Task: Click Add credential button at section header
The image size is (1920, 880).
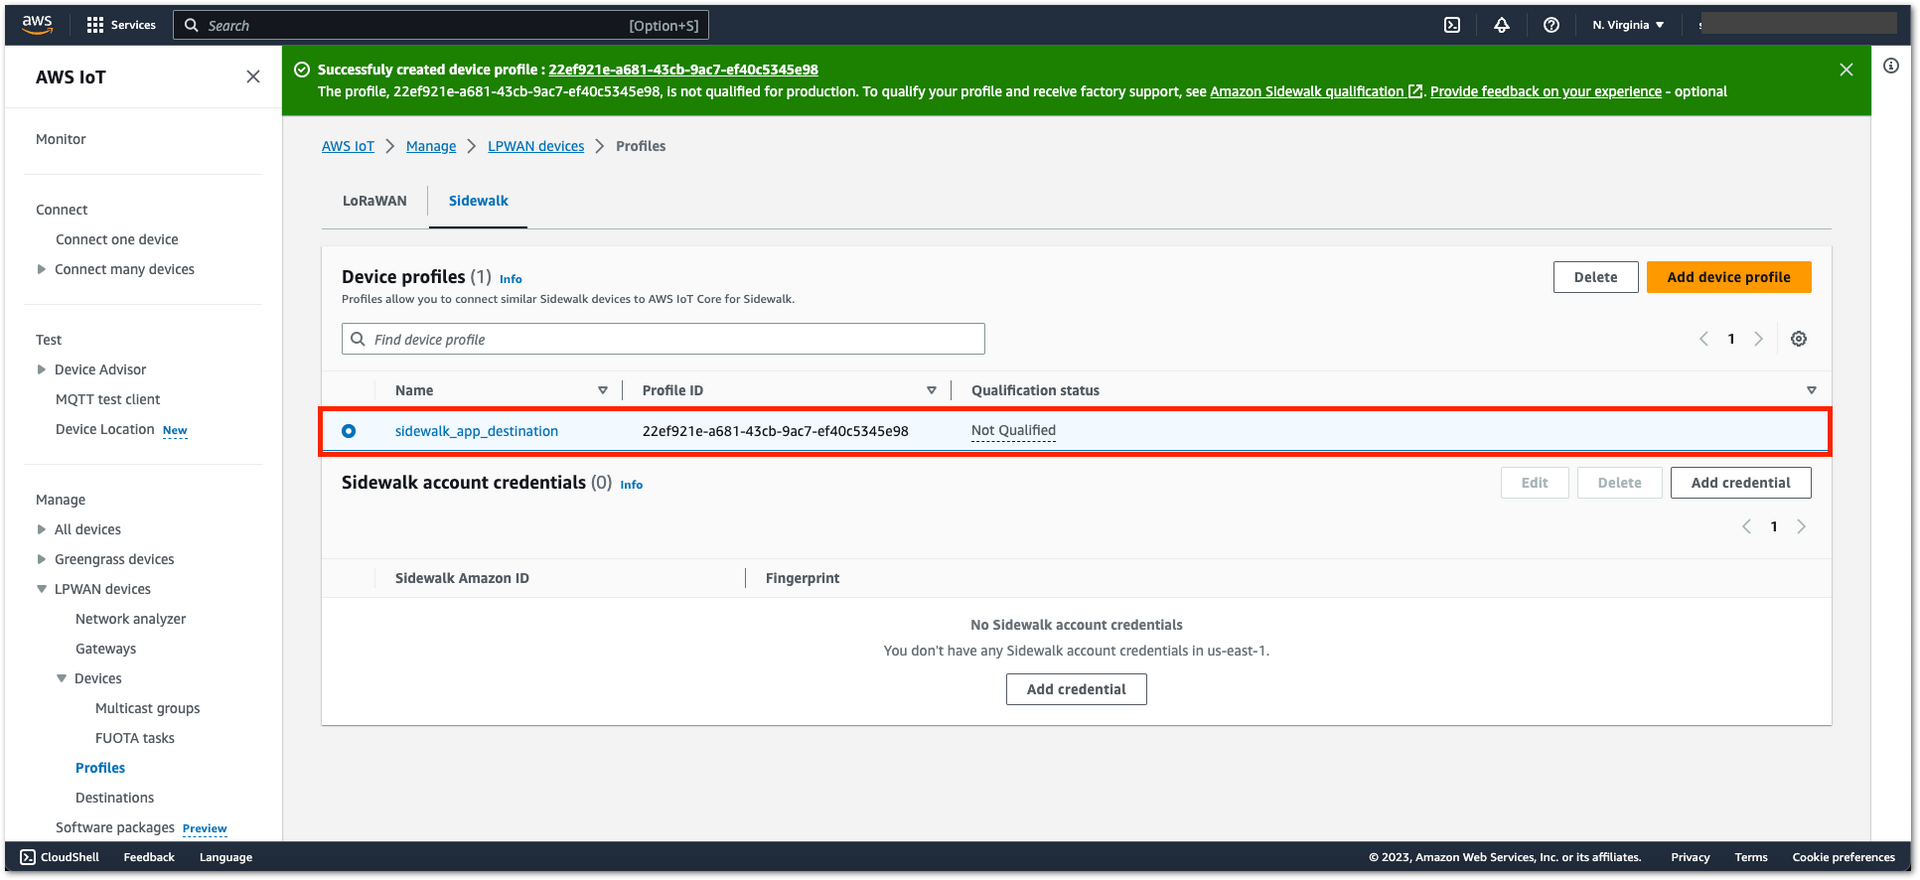Action: 1741,483
